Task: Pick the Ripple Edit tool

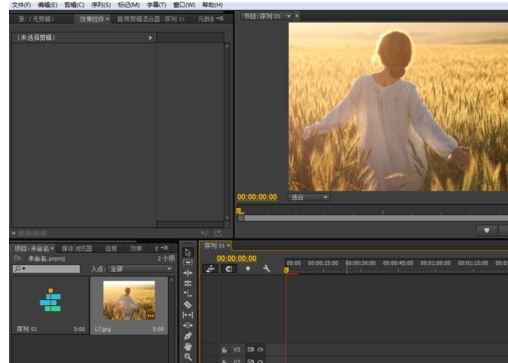Action: click(x=188, y=273)
